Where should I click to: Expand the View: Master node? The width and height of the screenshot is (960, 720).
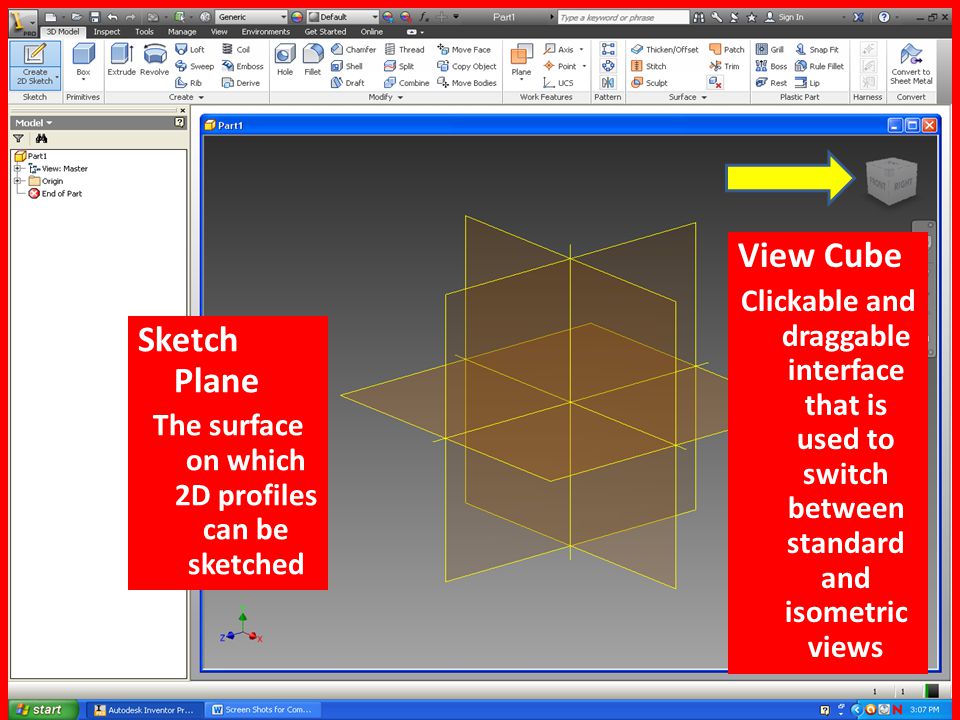[17, 168]
